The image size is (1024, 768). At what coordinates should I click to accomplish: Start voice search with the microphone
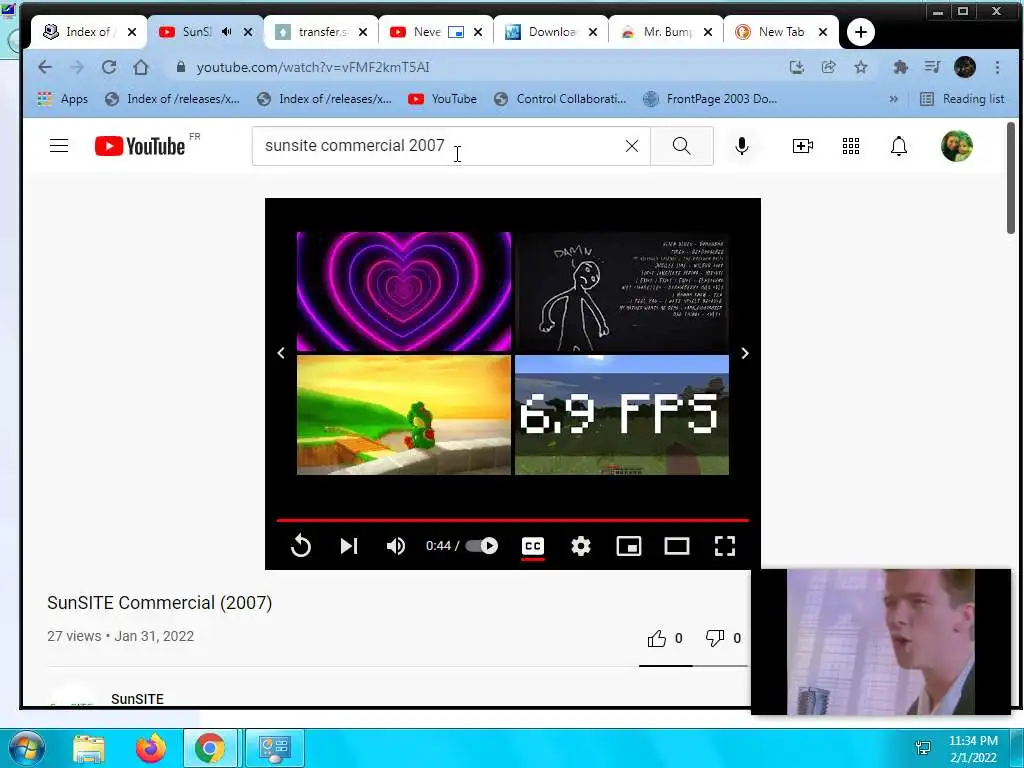(741, 146)
